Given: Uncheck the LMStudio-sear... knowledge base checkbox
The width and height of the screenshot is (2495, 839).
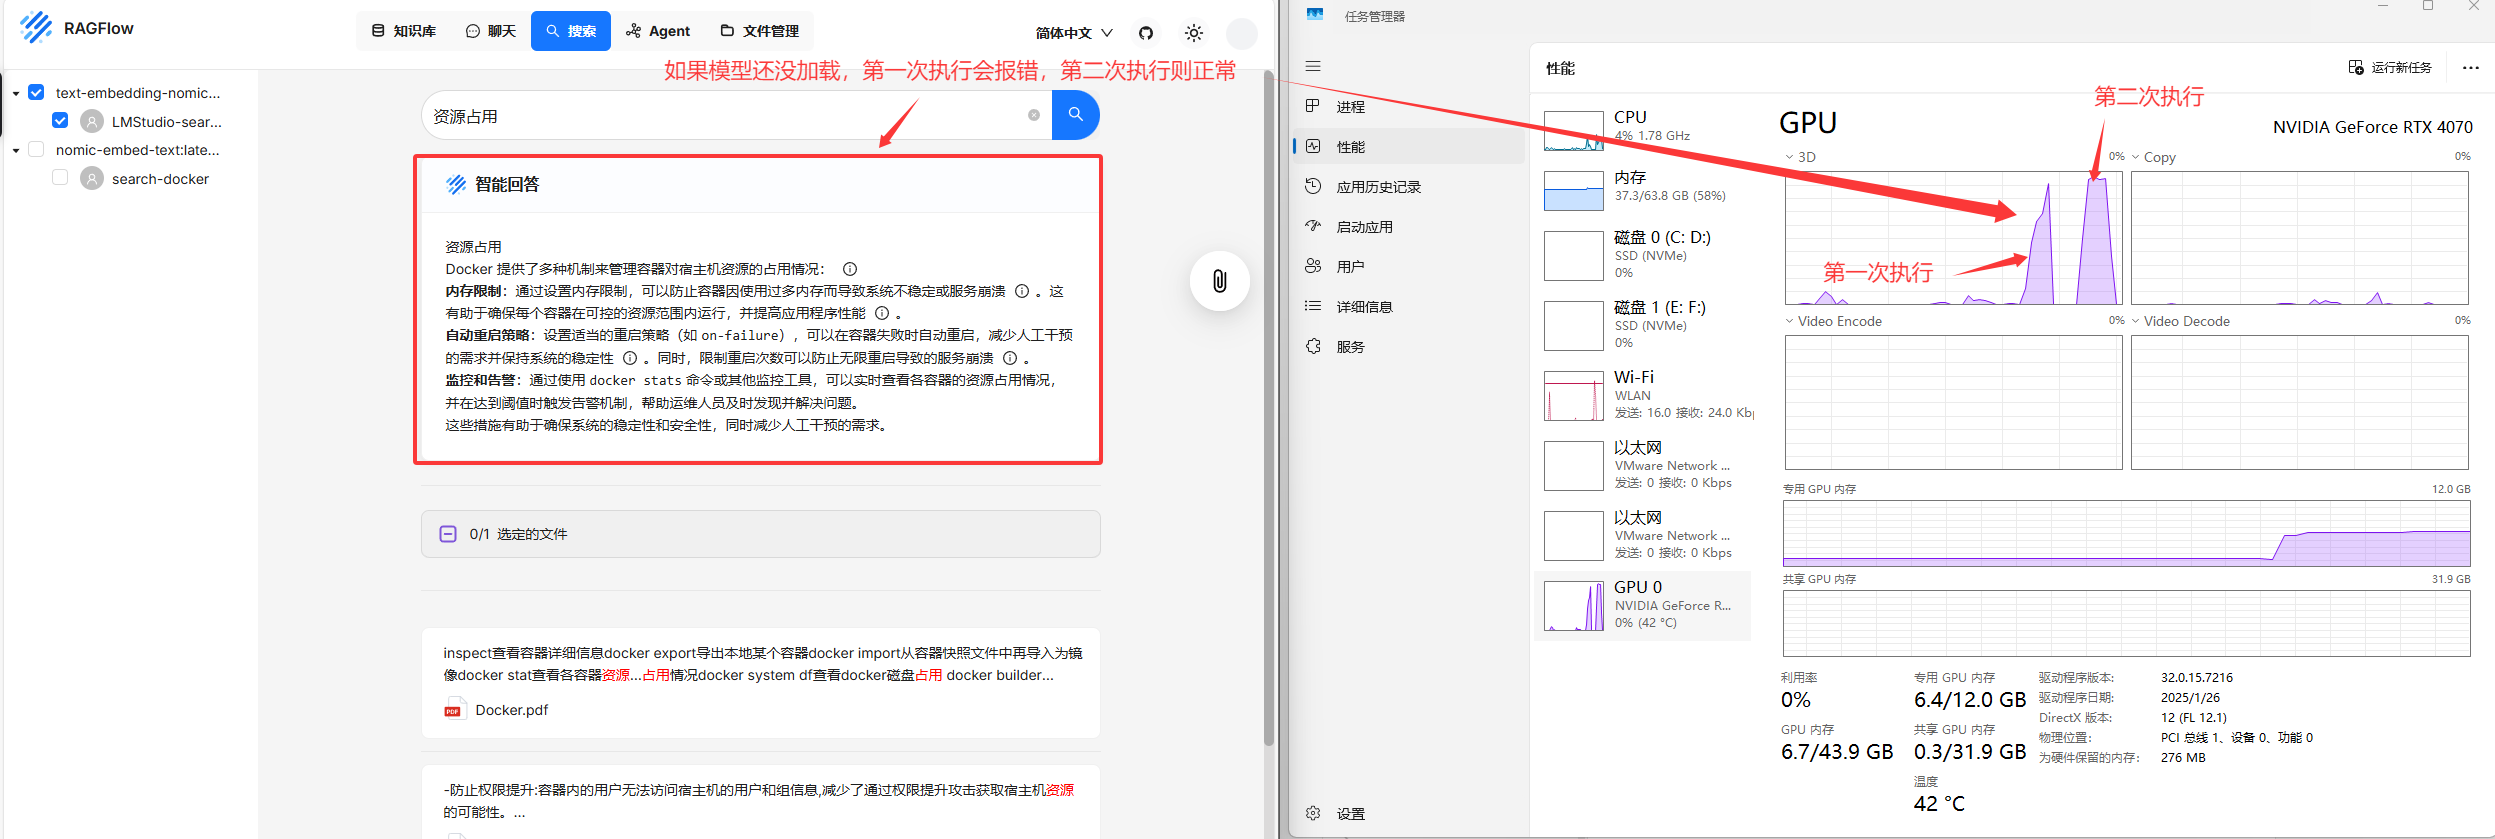Looking at the screenshot, I should pos(60,121).
